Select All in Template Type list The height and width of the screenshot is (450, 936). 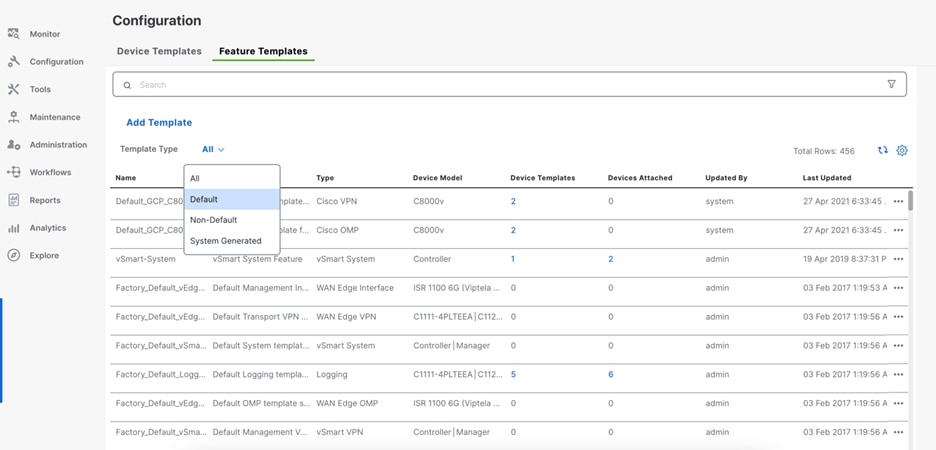(x=232, y=178)
